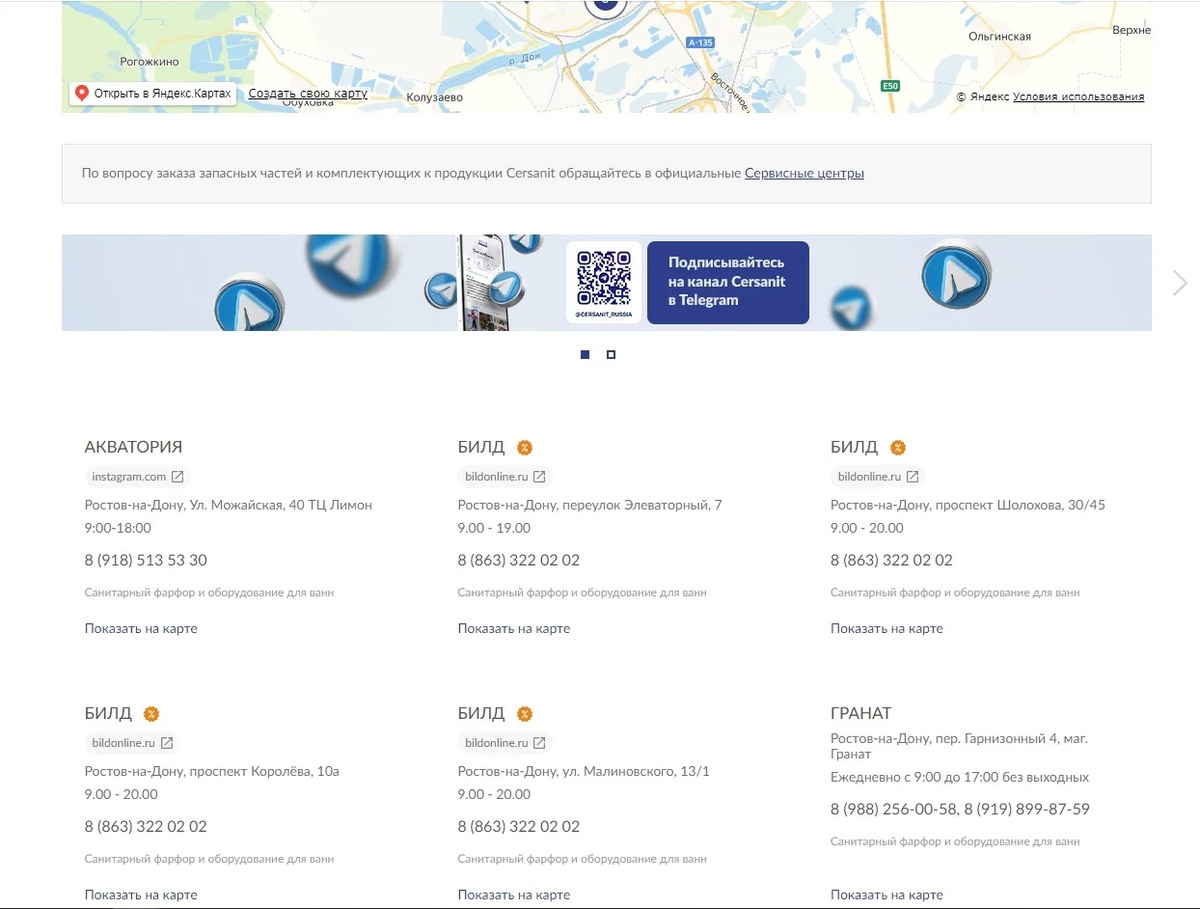
Task: Show ГРАНАТ store on the map
Action: [887, 895]
